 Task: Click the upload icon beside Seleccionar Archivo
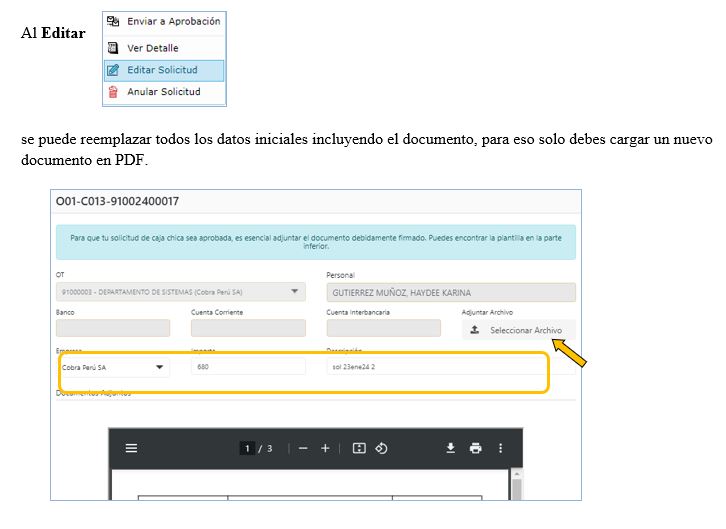(x=475, y=330)
